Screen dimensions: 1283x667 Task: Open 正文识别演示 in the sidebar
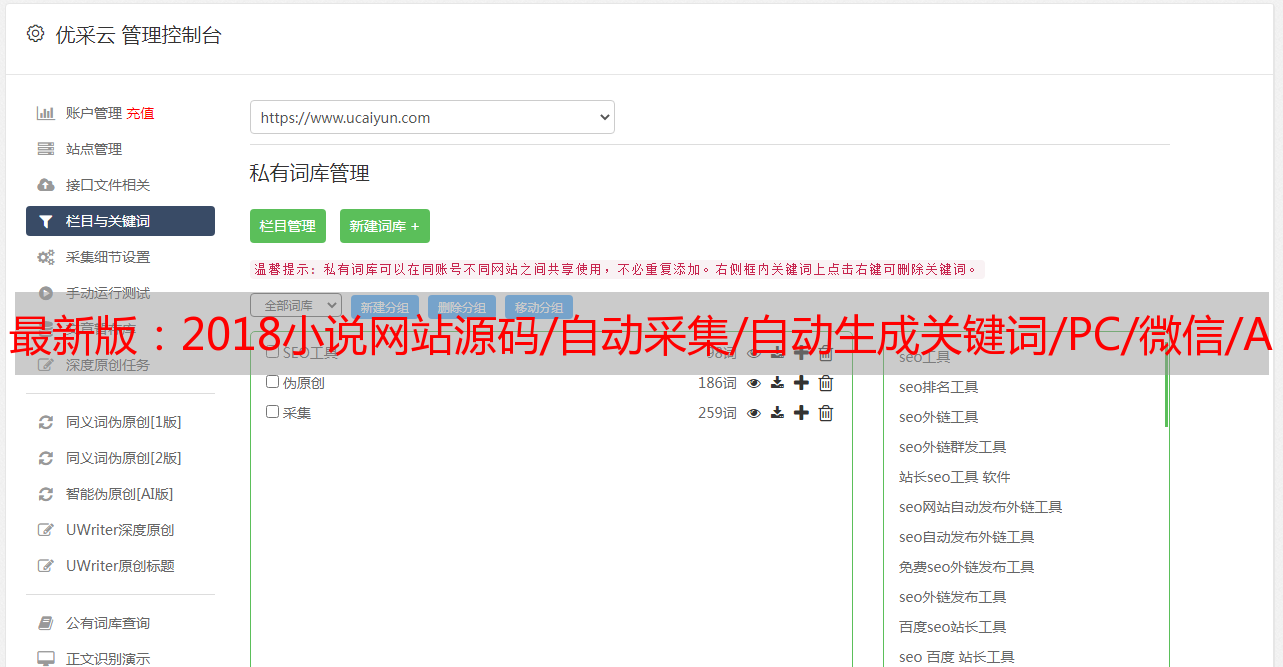pyautogui.click(x=108, y=659)
